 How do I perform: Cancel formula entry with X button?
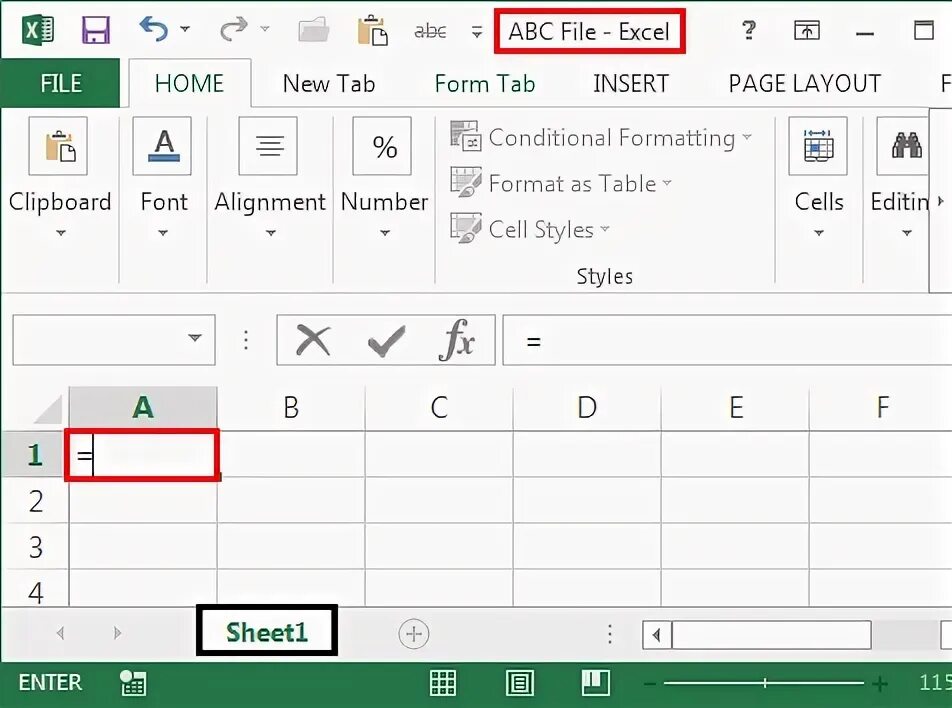click(313, 340)
